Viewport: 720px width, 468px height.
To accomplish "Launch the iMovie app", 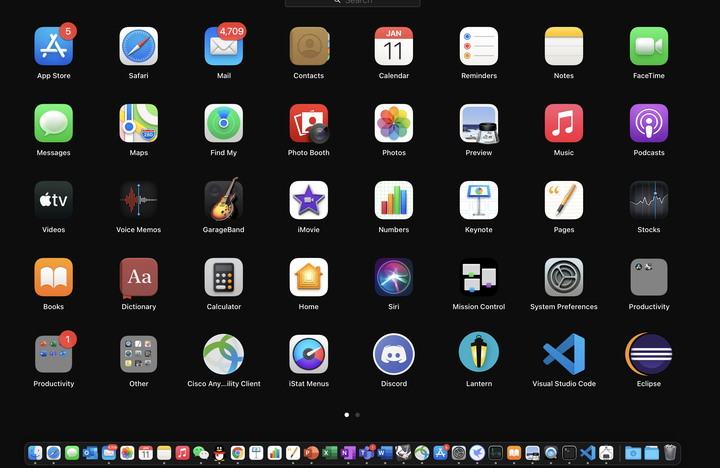I will (309, 200).
